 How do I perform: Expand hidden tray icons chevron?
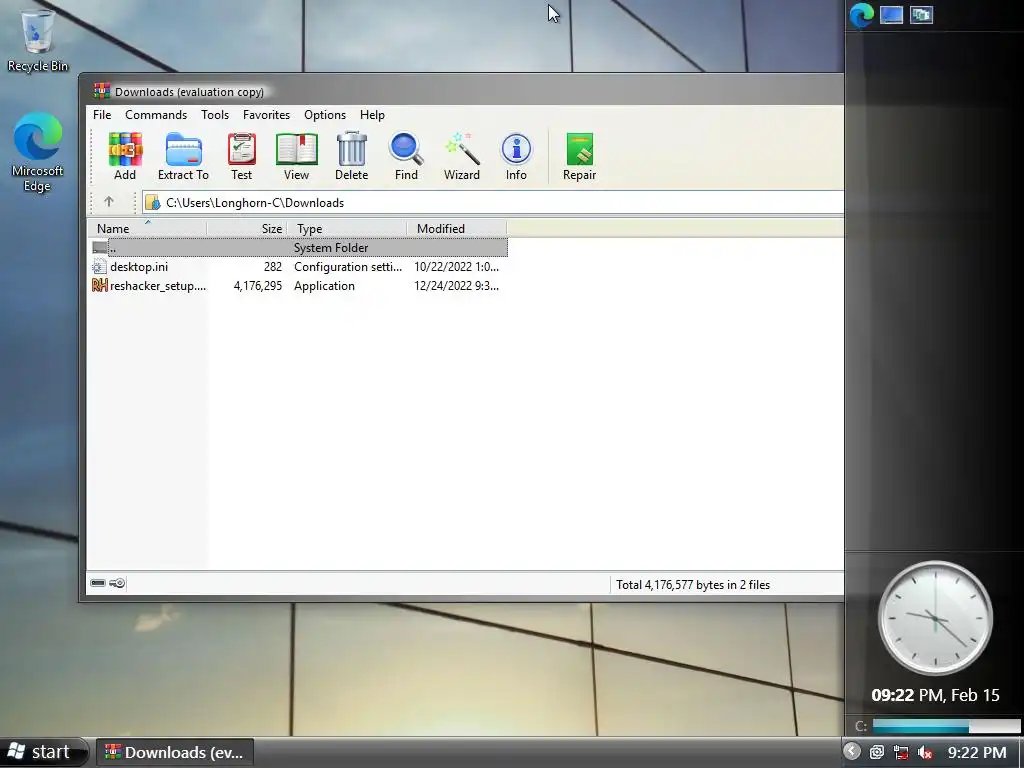pos(852,752)
